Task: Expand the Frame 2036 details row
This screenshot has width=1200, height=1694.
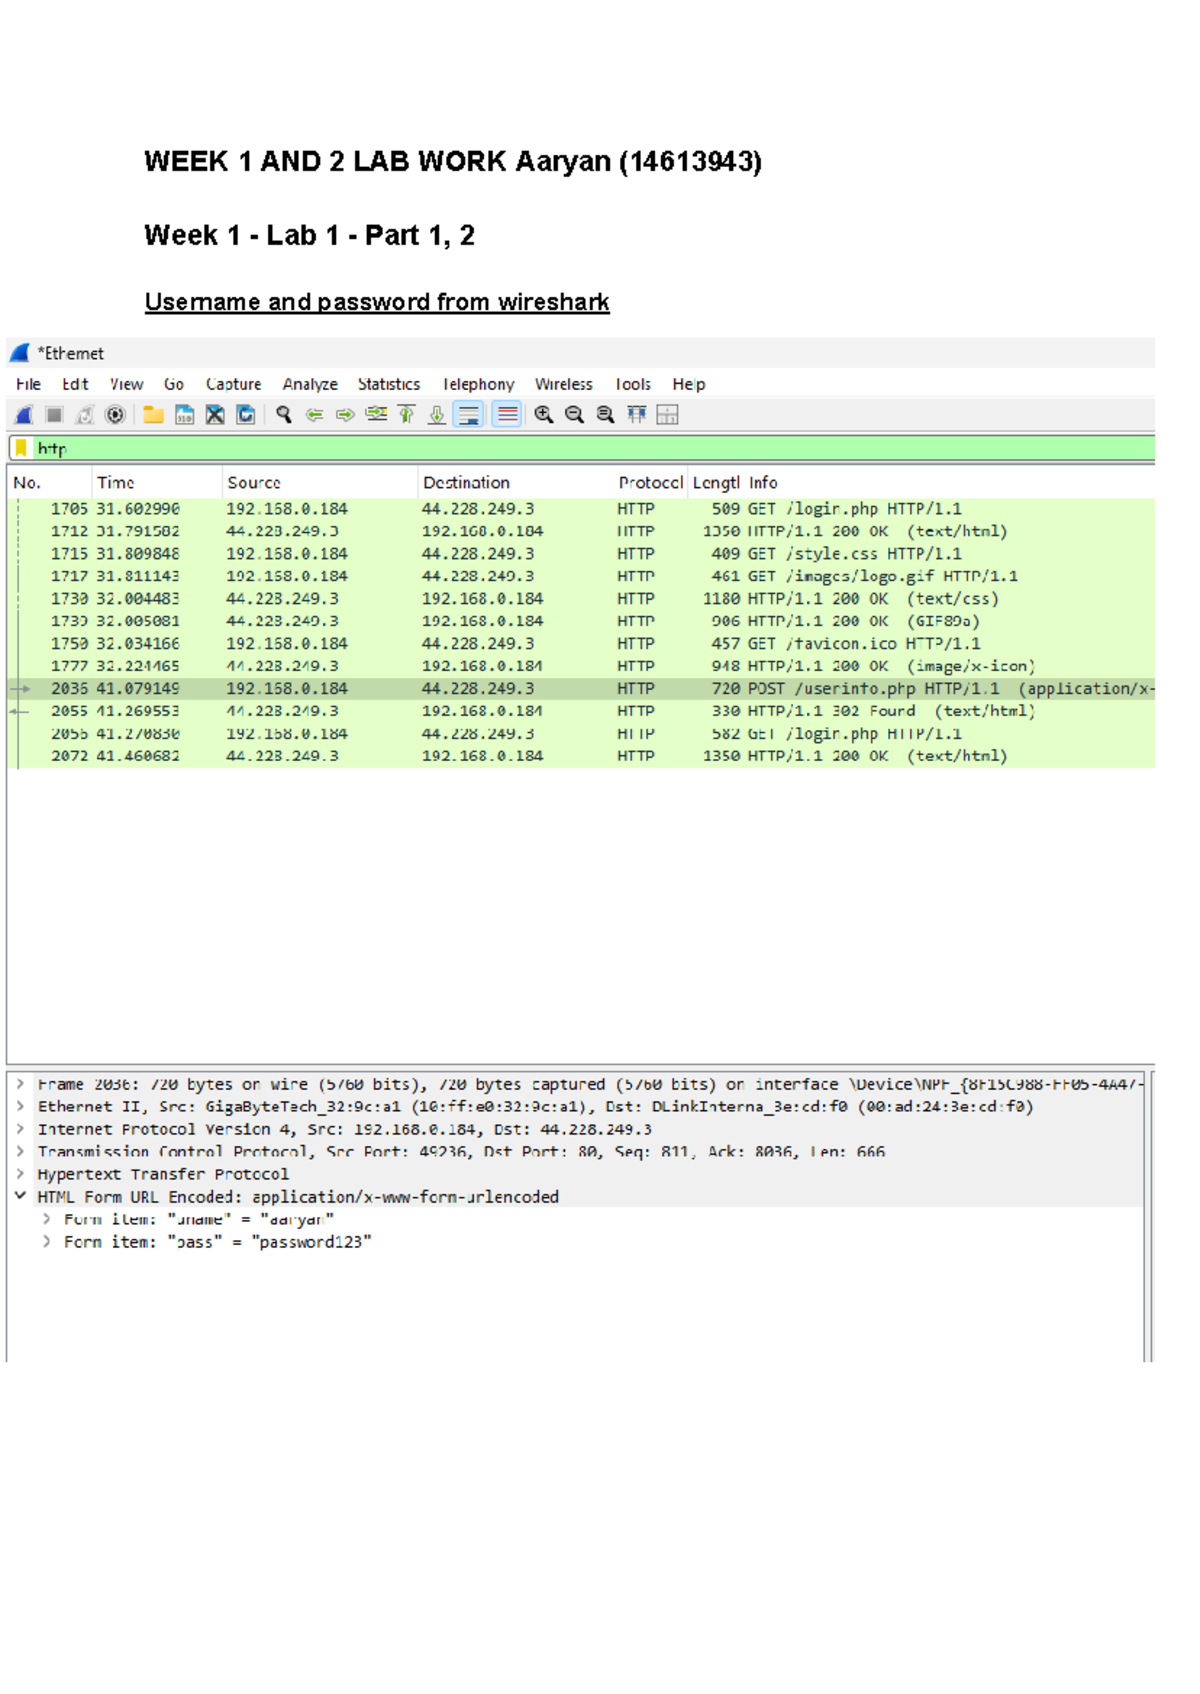Action: (20, 1084)
